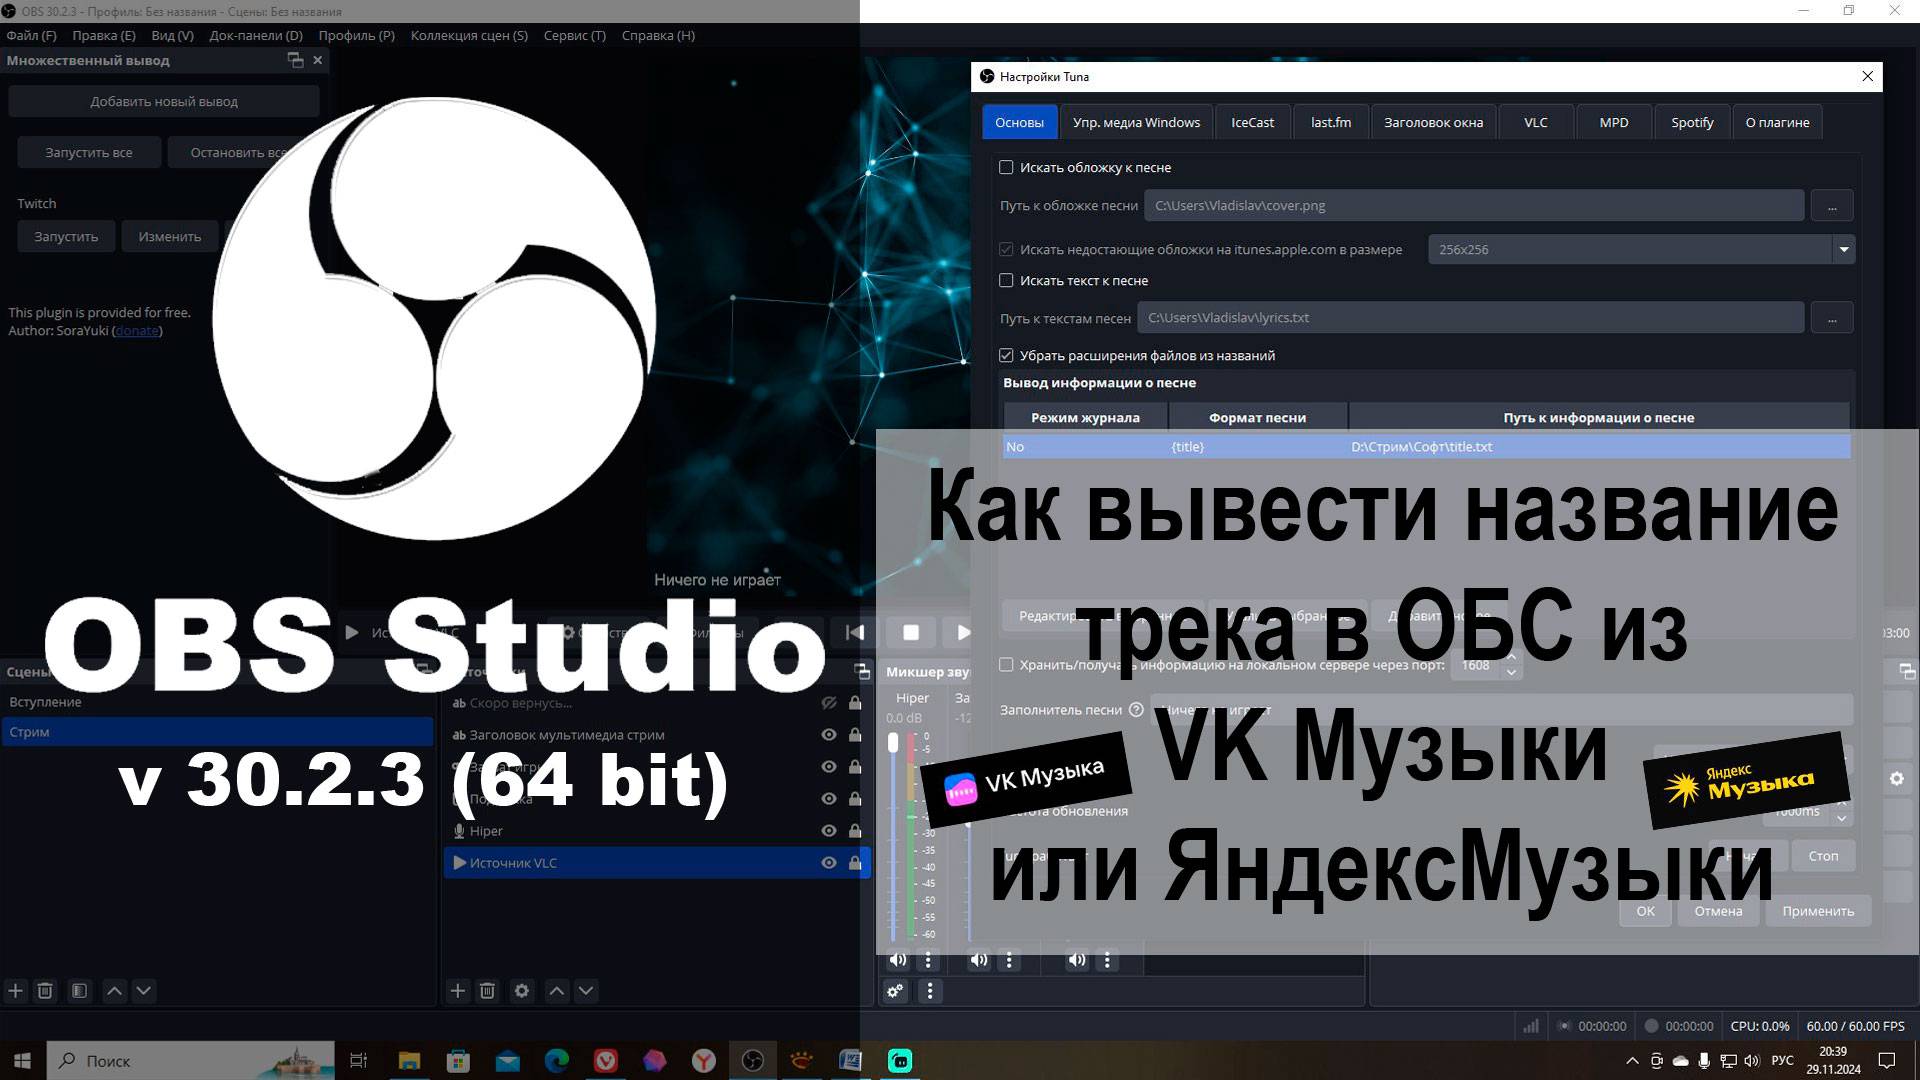The width and height of the screenshot is (1920, 1080).
Task: Adjust the Hiper volume slider in mixer
Action: pyautogui.click(x=893, y=742)
